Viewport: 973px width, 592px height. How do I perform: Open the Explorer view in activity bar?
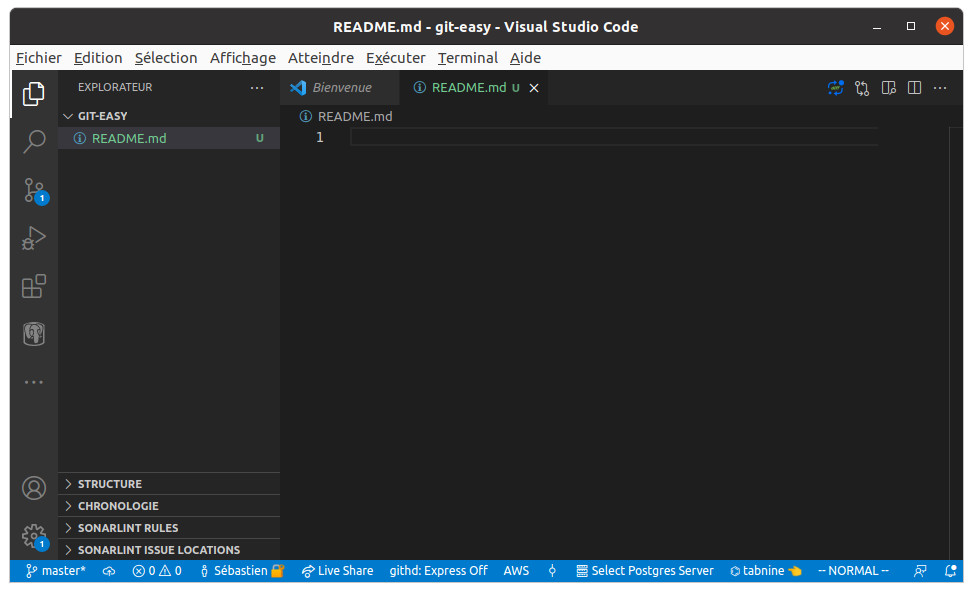click(x=34, y=94)
